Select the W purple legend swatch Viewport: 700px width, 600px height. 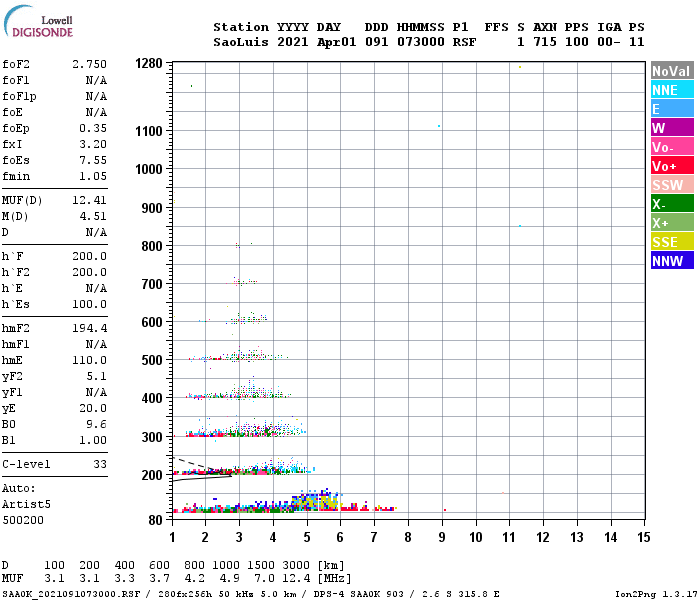[672, 128]
